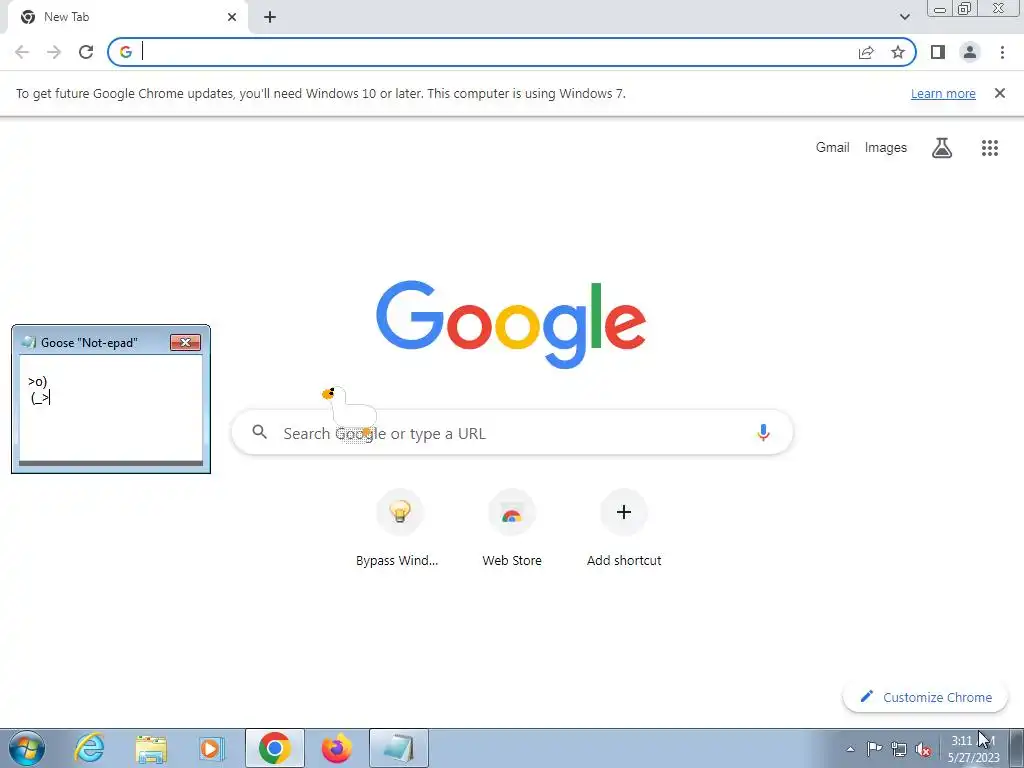Open Windows Explorer from taskbar

click(150, 748)
